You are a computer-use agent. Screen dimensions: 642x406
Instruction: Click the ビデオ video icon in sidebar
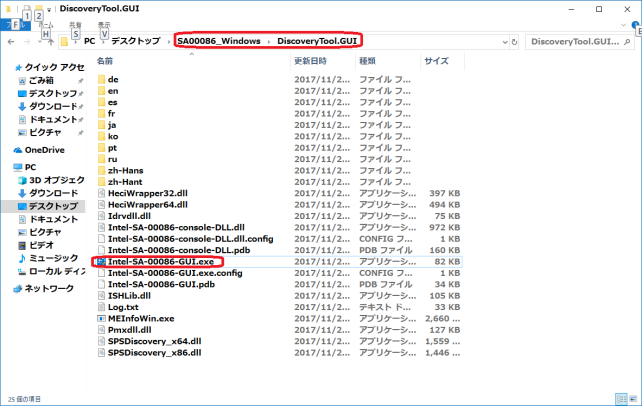[22, 245]
